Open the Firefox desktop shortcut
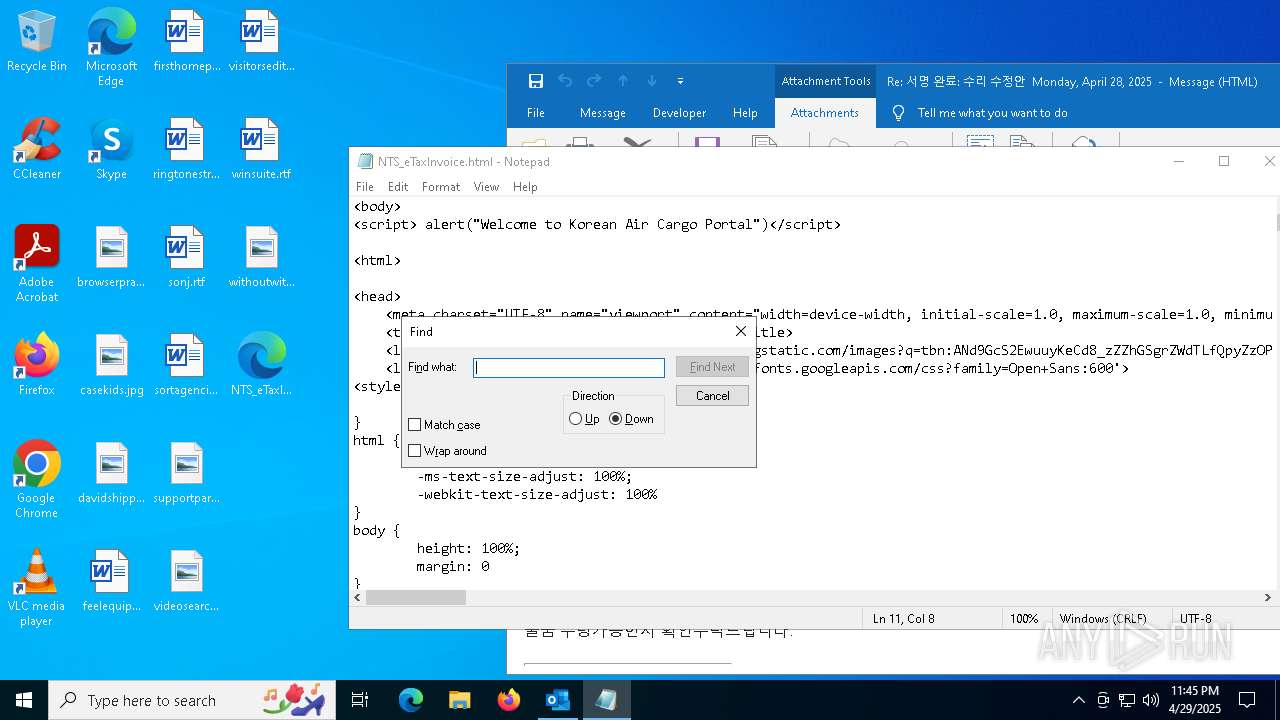The image size is (1280, 720). (37, 365)
